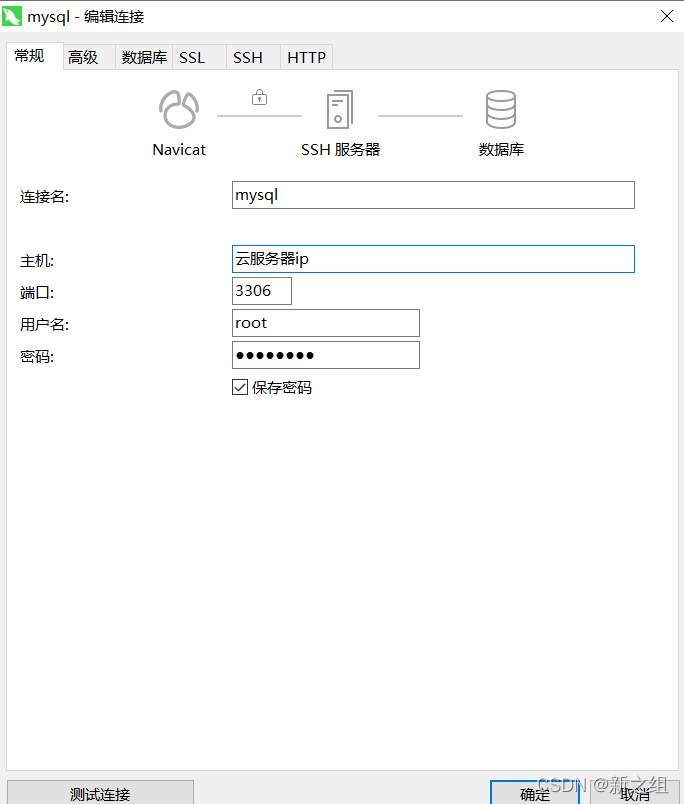The image size is (684, 804).
Task: Focus the 用户名 field showing root
Action: [326, 323]
